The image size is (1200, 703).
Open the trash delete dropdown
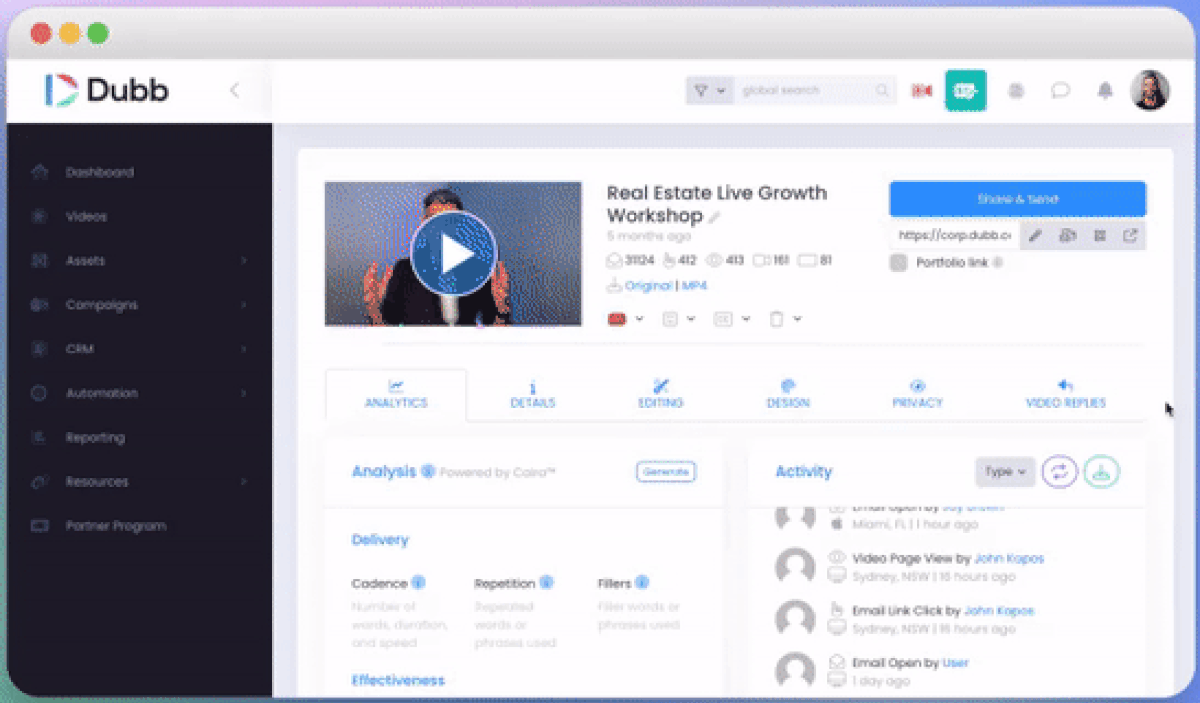click(785, 319)
